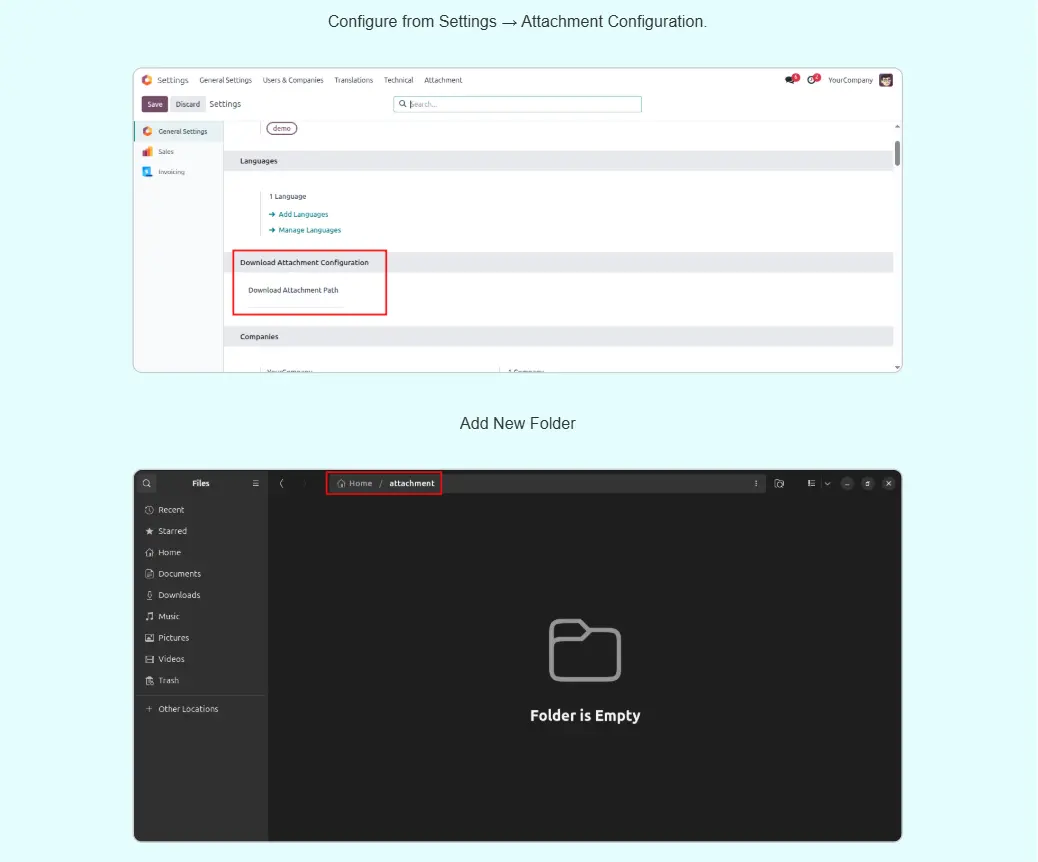Click the Add Languages link
1038x862 pixels.
pos(303,215)
